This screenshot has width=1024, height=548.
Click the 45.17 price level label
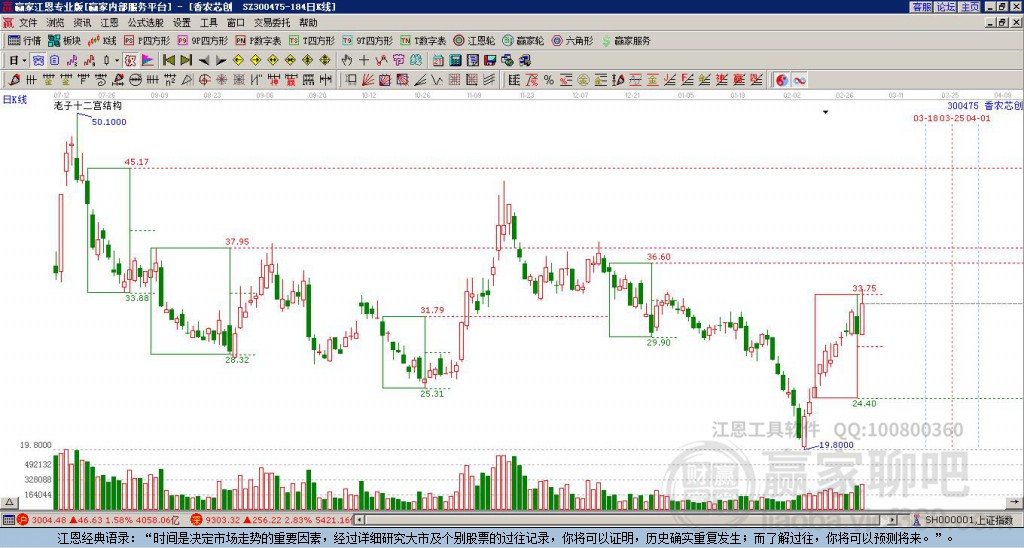coord(136,162)
